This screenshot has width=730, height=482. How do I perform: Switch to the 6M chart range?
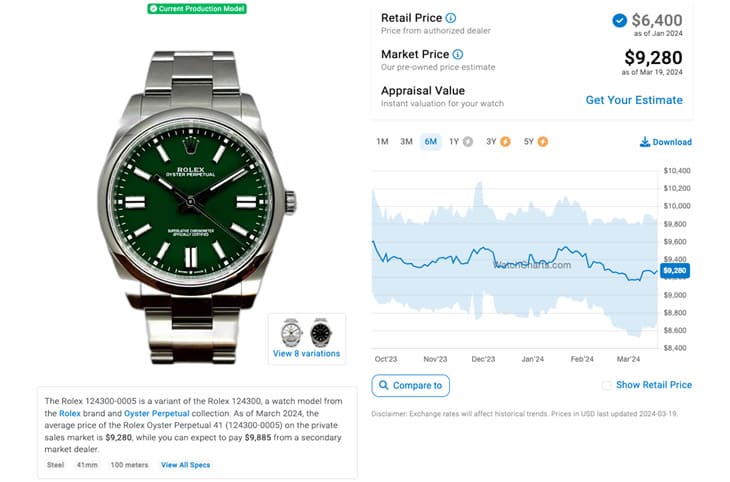[x=431, y=142]
